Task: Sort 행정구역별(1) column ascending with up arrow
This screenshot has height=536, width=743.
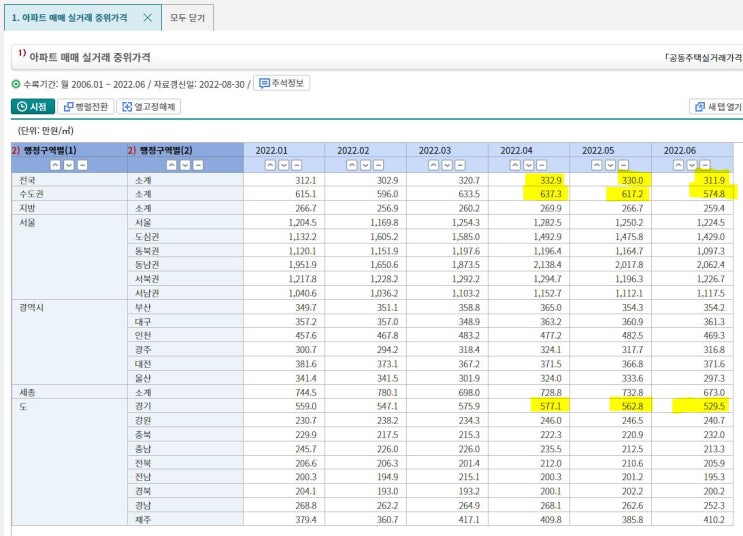Action: [55, 165]
